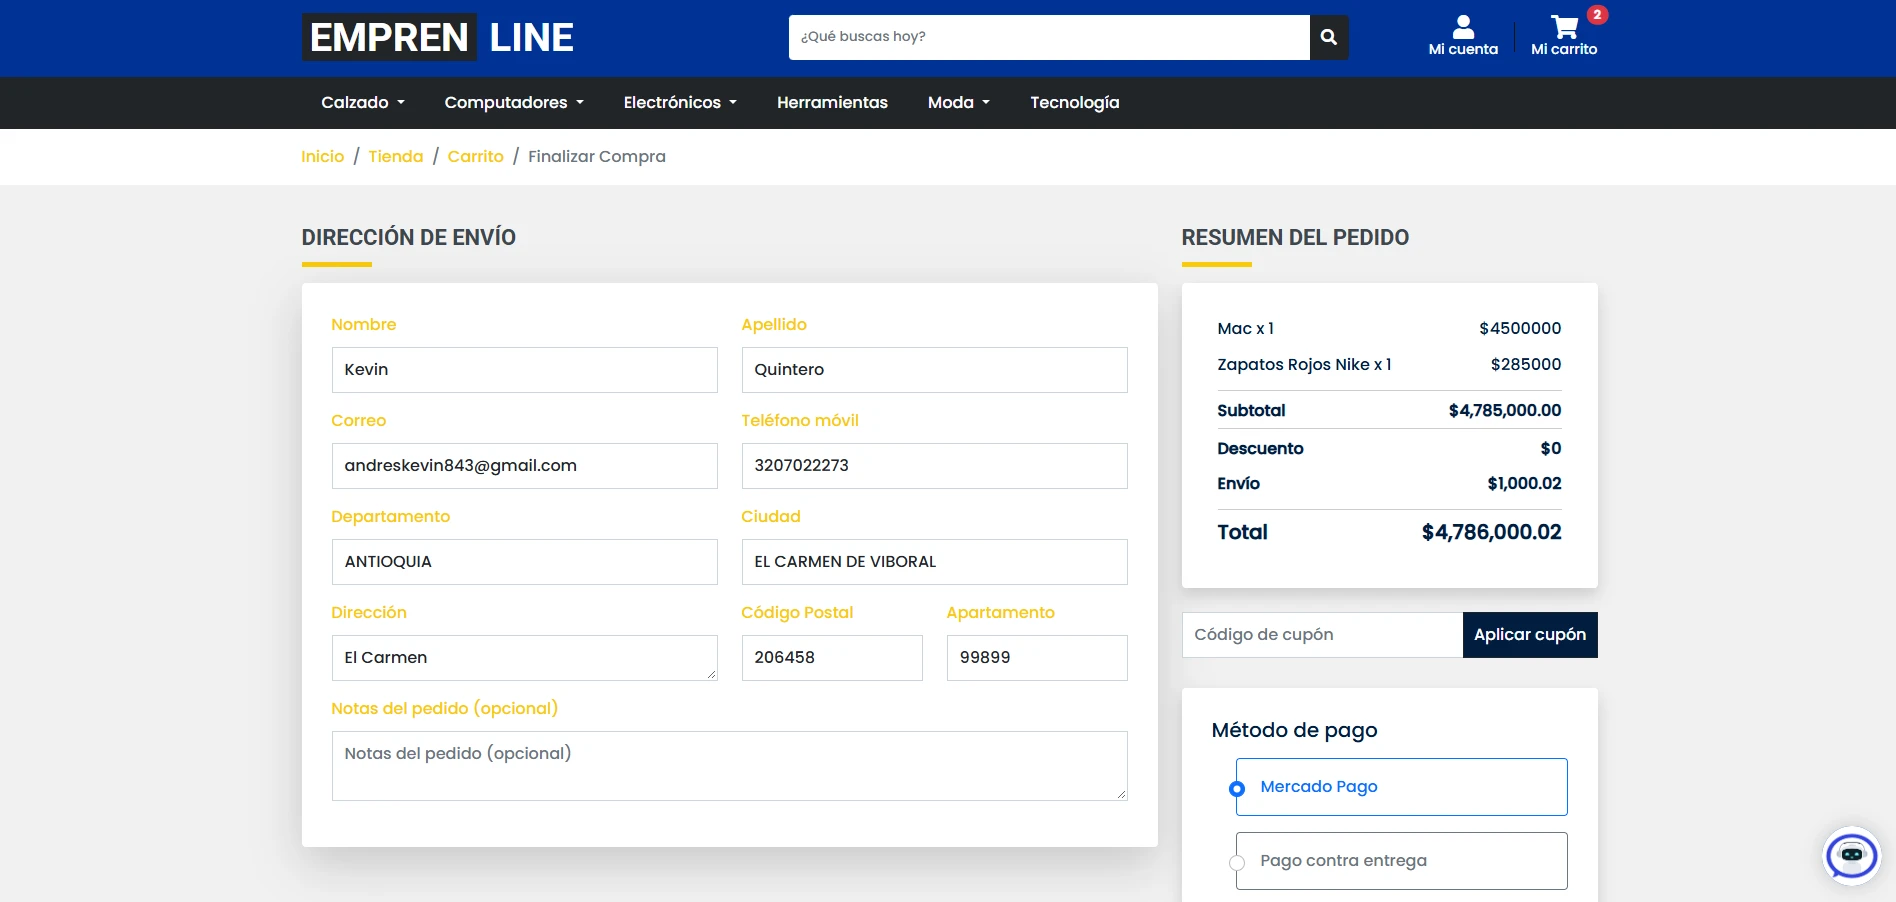The height and width of the screenshot is (902, 1896).
Task: Select Pago contra entrega radio button
Action: (1237, 862)
